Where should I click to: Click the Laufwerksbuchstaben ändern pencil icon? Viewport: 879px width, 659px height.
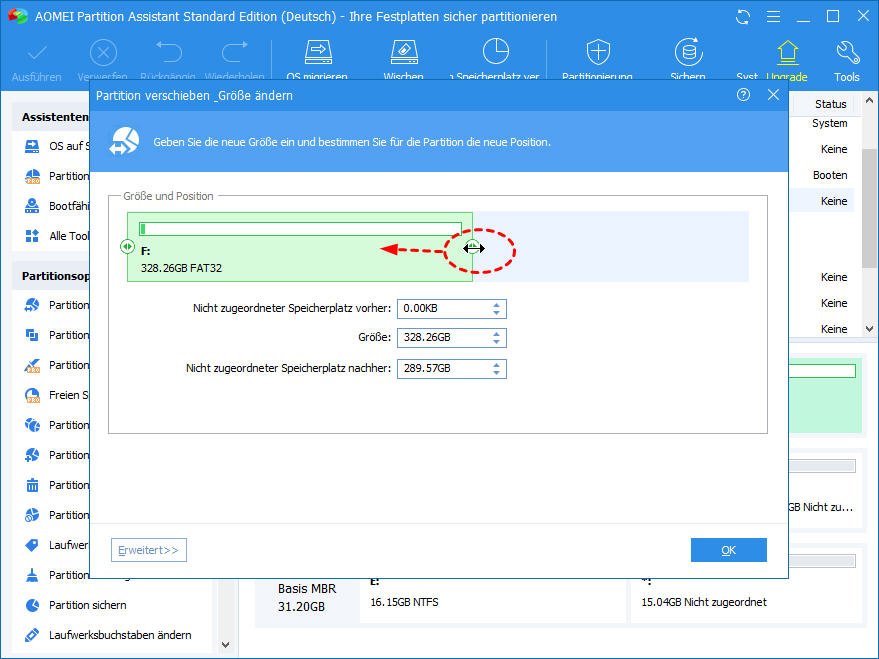tap(32, 635)
